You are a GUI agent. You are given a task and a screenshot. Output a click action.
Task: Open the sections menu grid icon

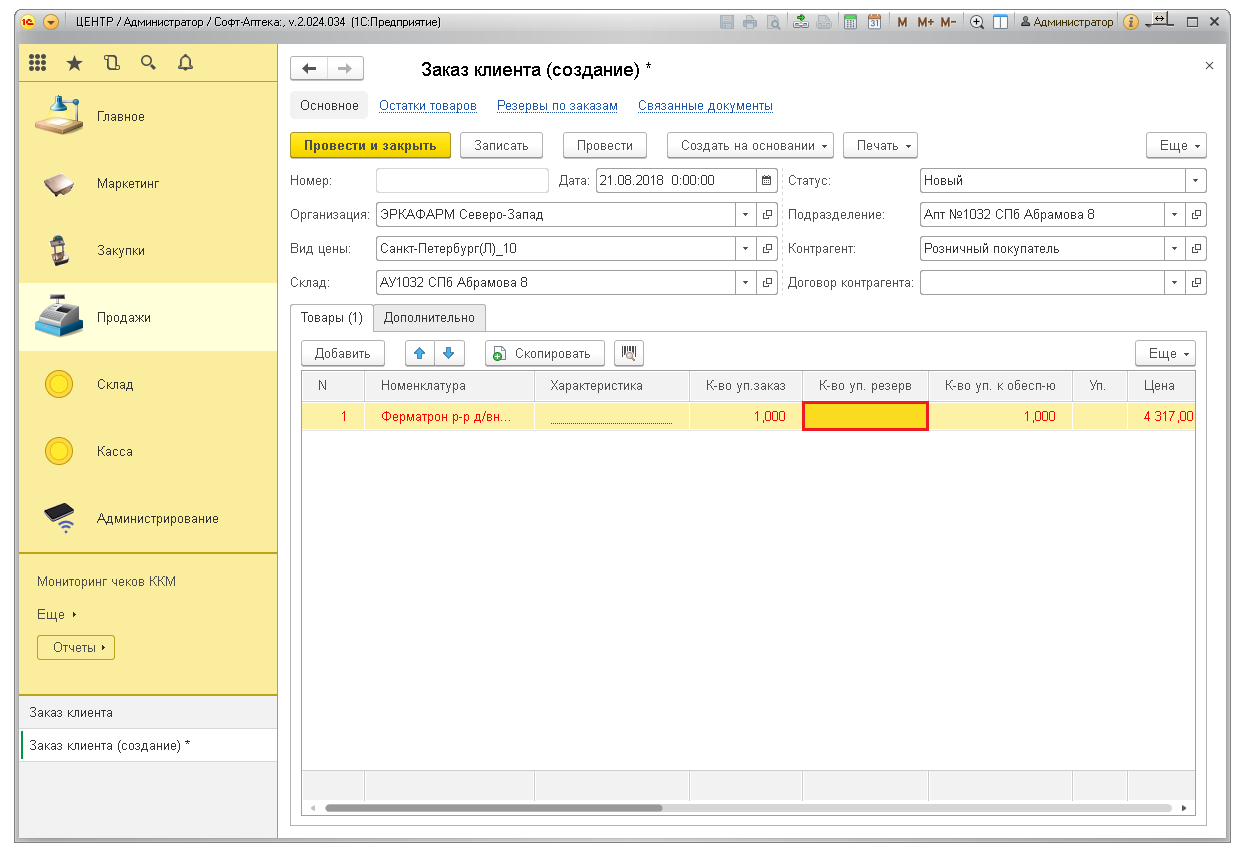pyautogui.click(x=37, y=63)
